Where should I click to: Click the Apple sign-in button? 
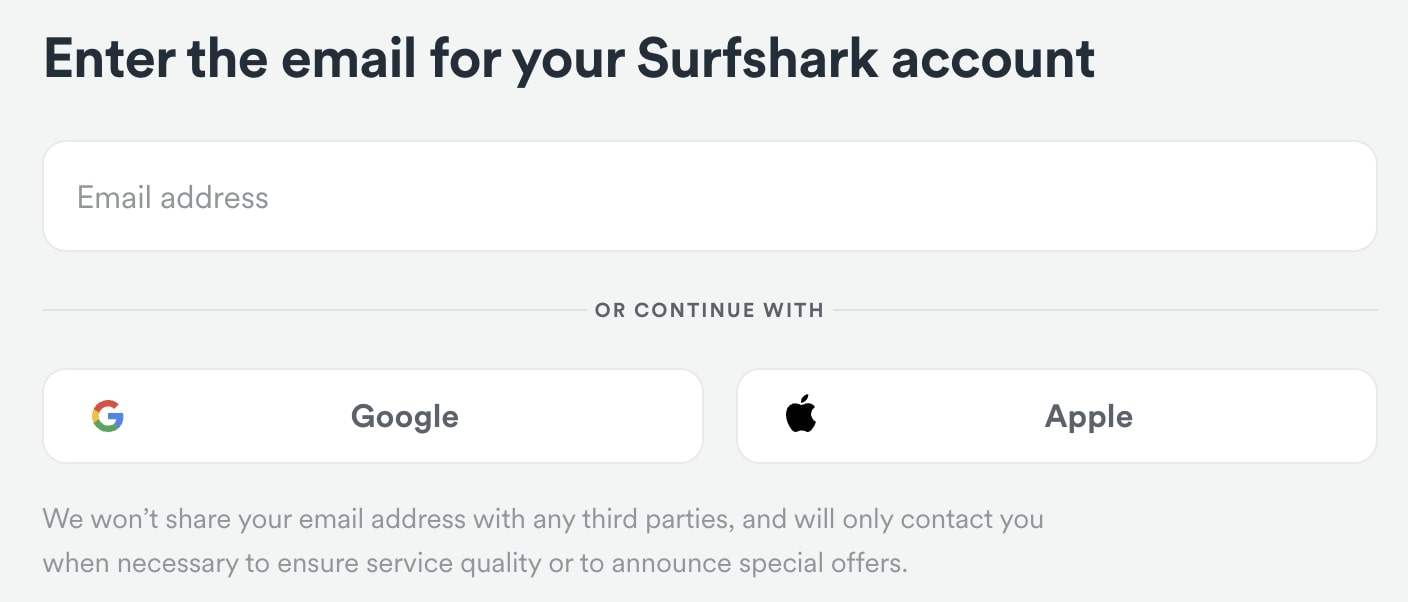coord(1056,415)
